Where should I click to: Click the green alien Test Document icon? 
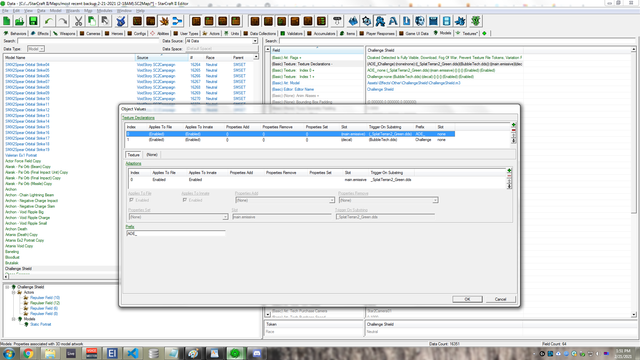pyautogui.click(x=476, y=21)
